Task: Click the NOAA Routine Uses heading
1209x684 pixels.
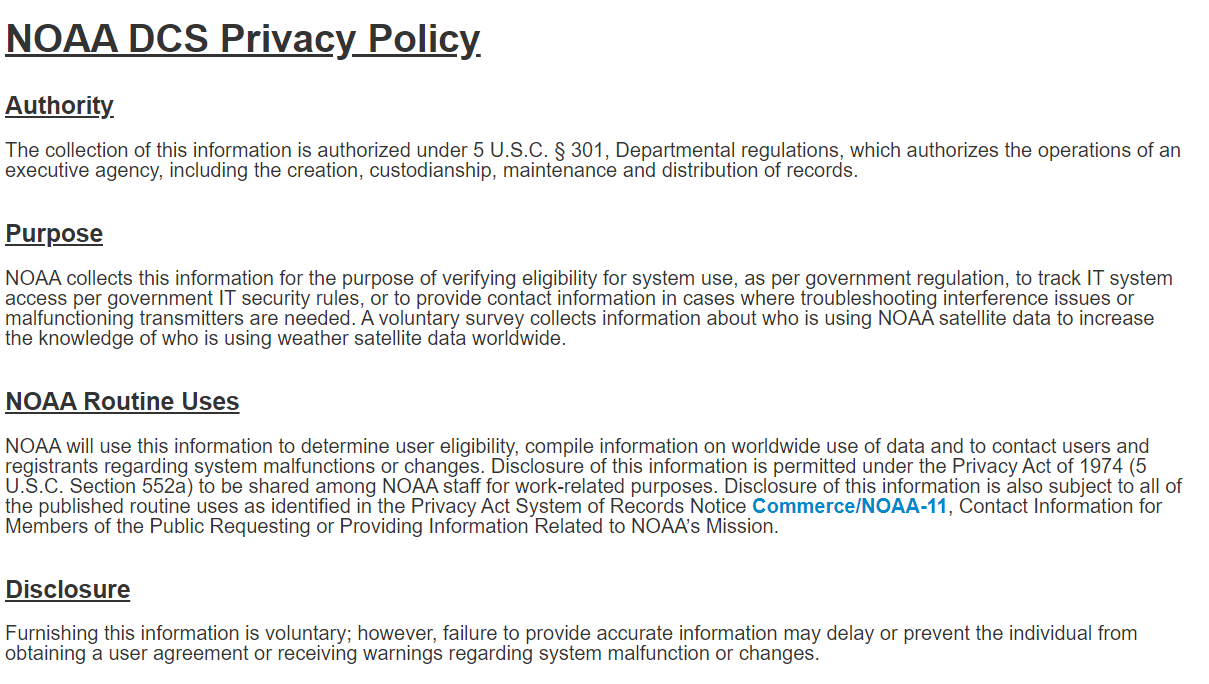Action: (x=122, y=402)
